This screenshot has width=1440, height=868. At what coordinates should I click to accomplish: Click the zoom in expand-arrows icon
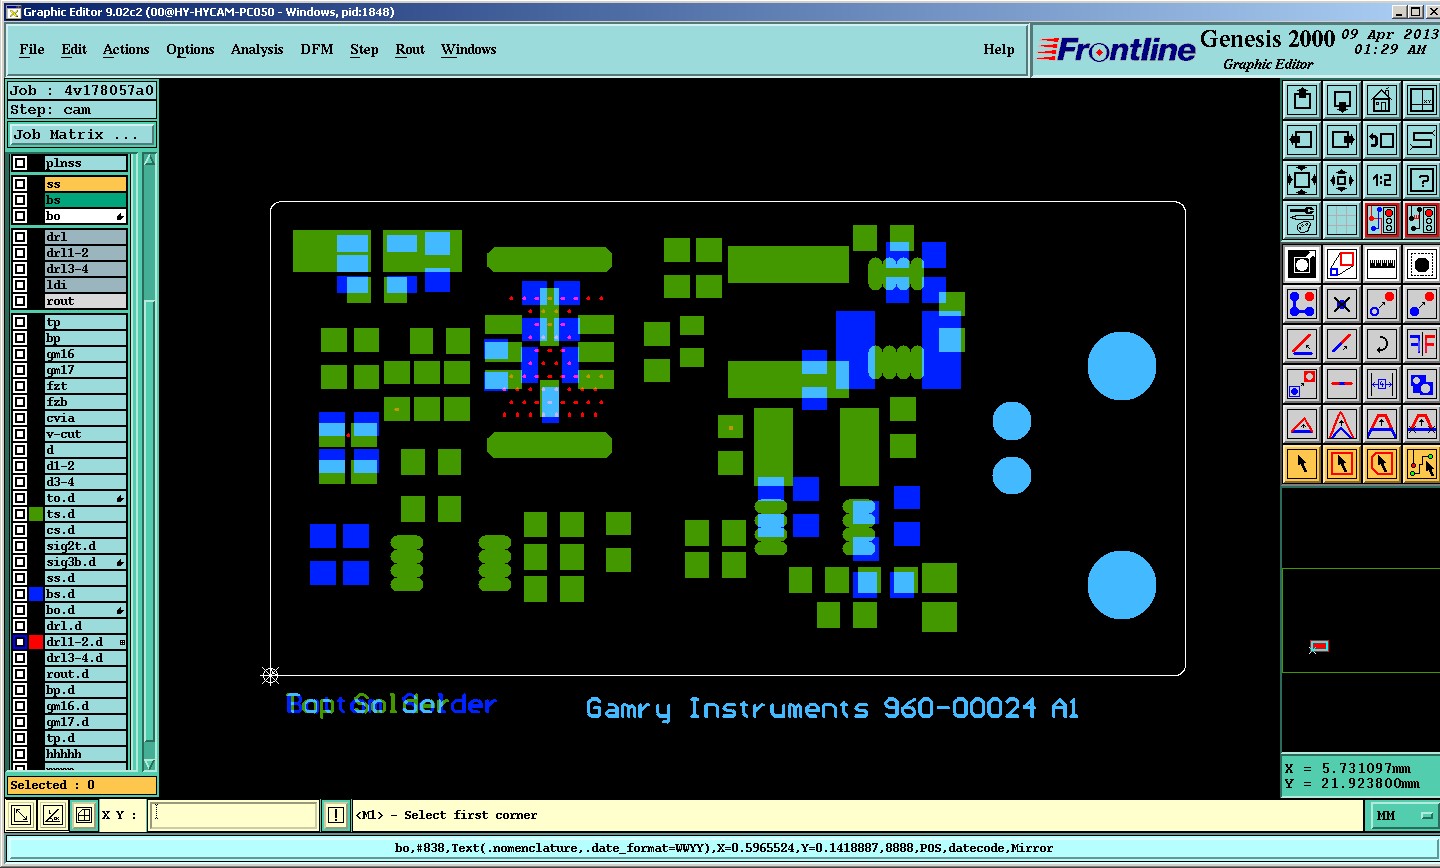click(x=1302, y=180)
